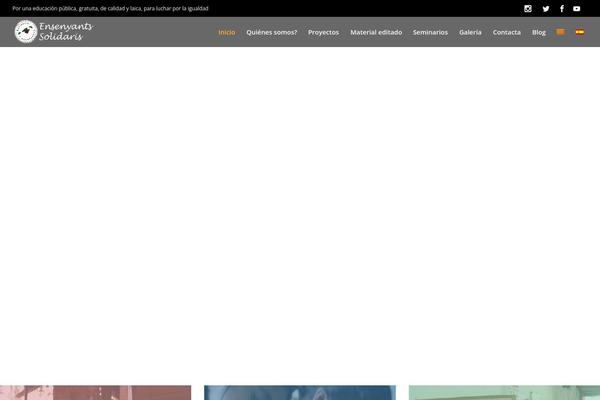Open the Twitter social icon

coord(546,8)
